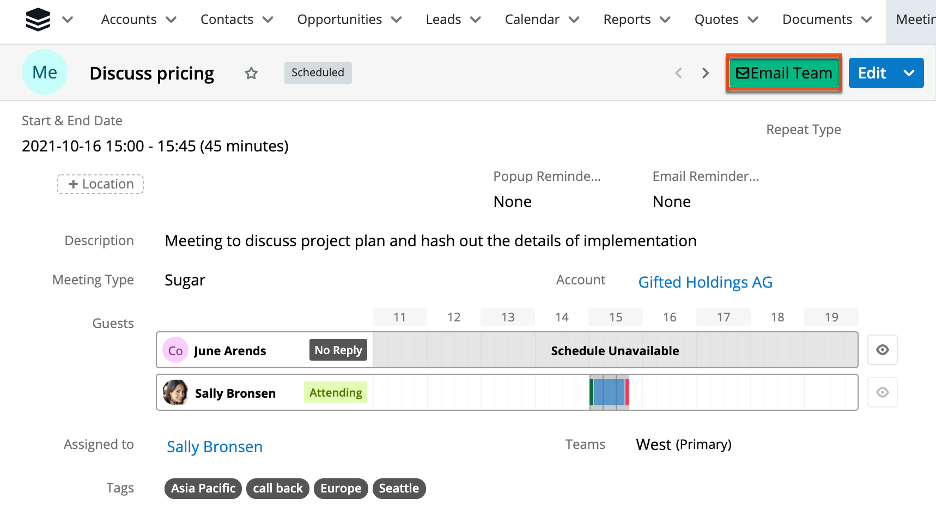Click the blue meeting block on Sally's timeline
The image size is (936, 512).
tap(609, 392)
